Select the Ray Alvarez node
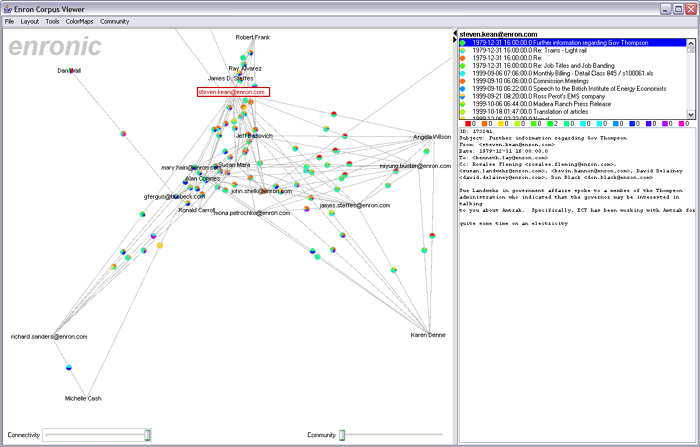The width and height of the screenshot is (700, 447). click(245, 69)
